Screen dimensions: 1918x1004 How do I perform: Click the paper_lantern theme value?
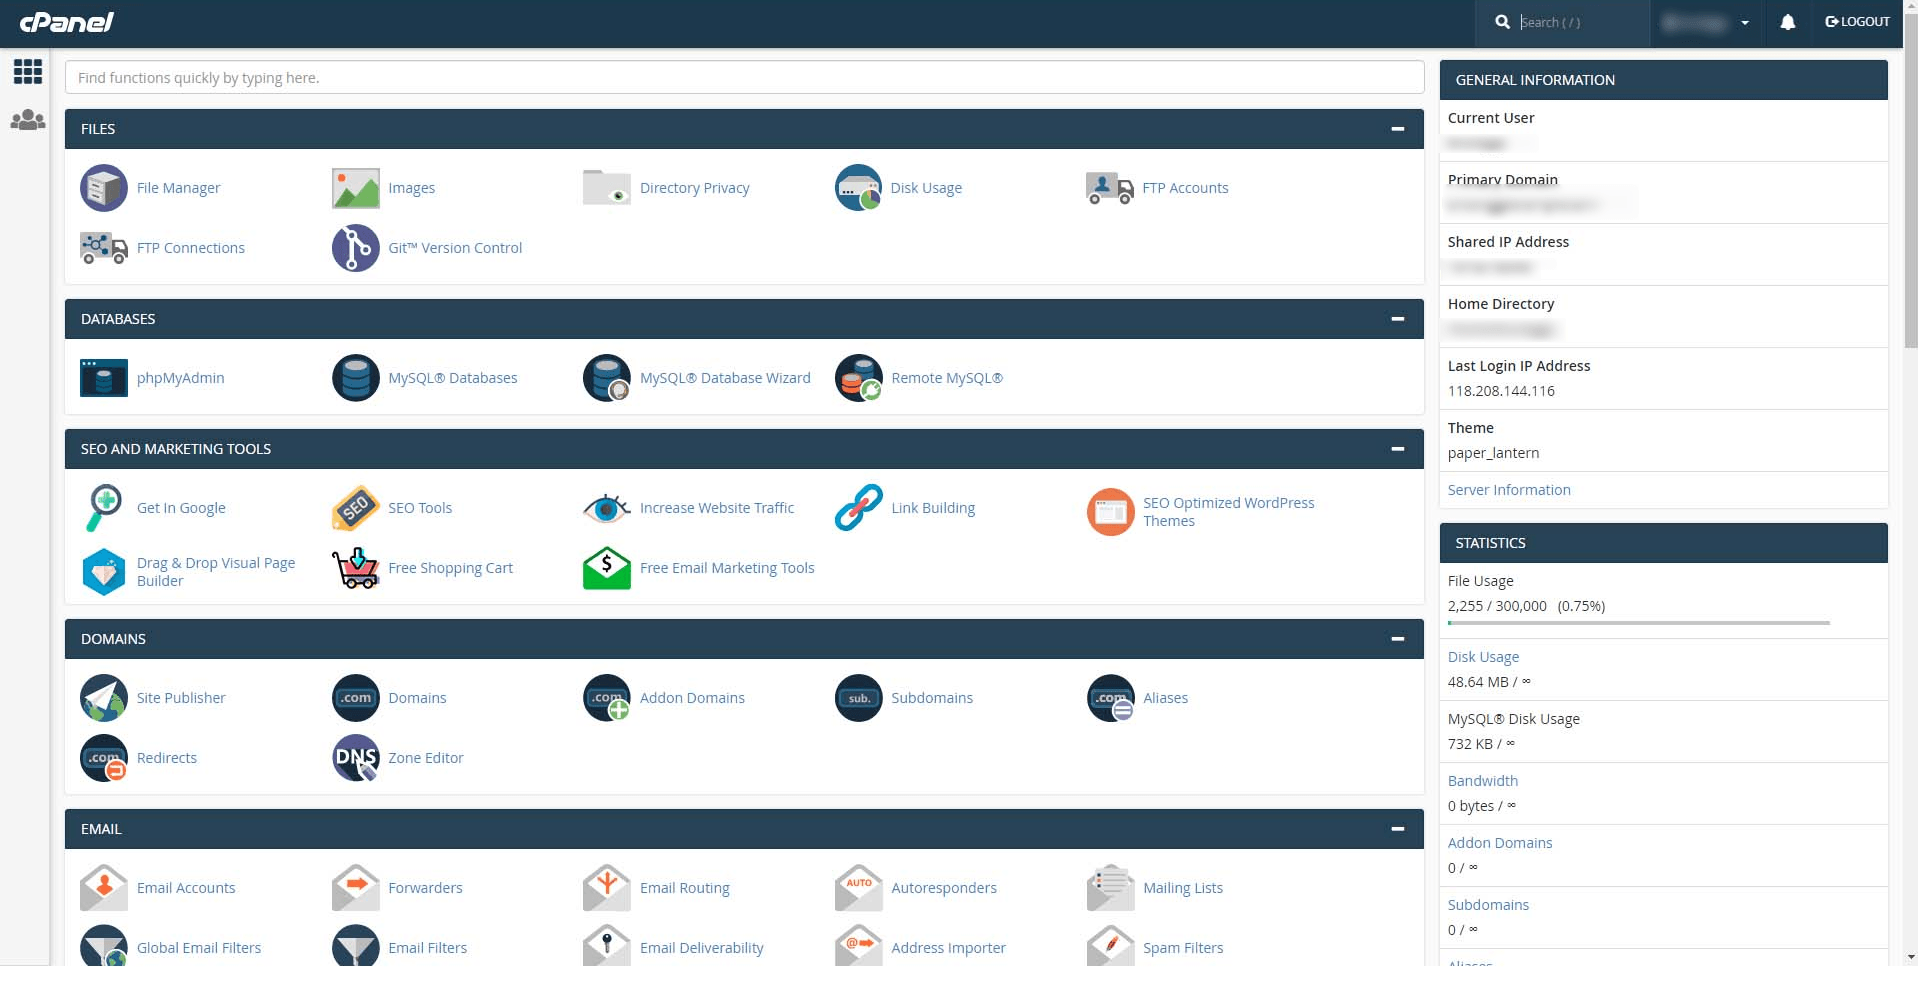1493,453
